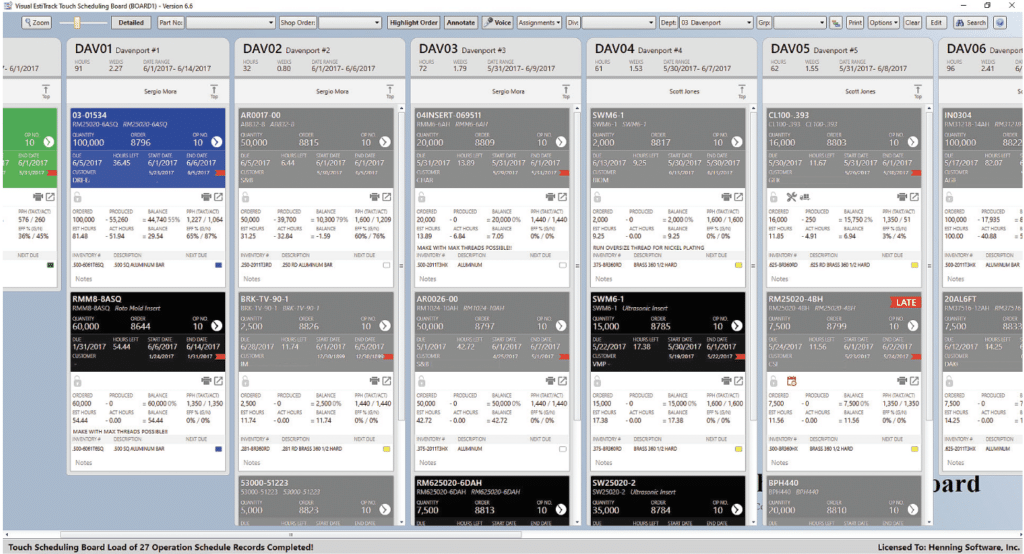The width and height of the screenshot is (1024, 554).
Task: Click the Highlight Order button
Action: (x=413, y=22)
